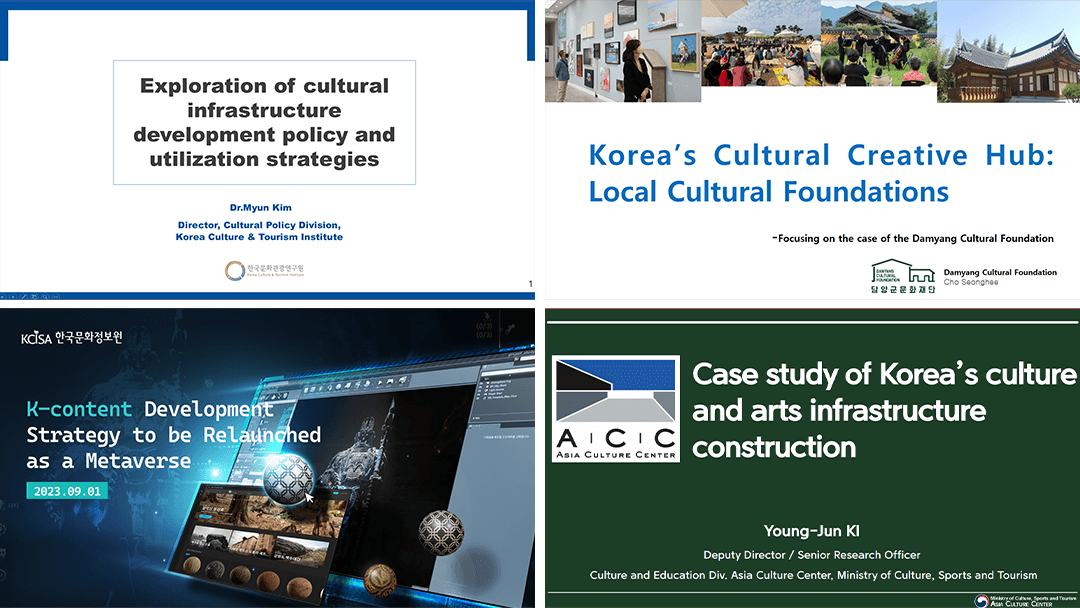Open the more options ellipsis in slideshow controls
The width and height of the screenshot is (1080, 608).
coord(56,296)
